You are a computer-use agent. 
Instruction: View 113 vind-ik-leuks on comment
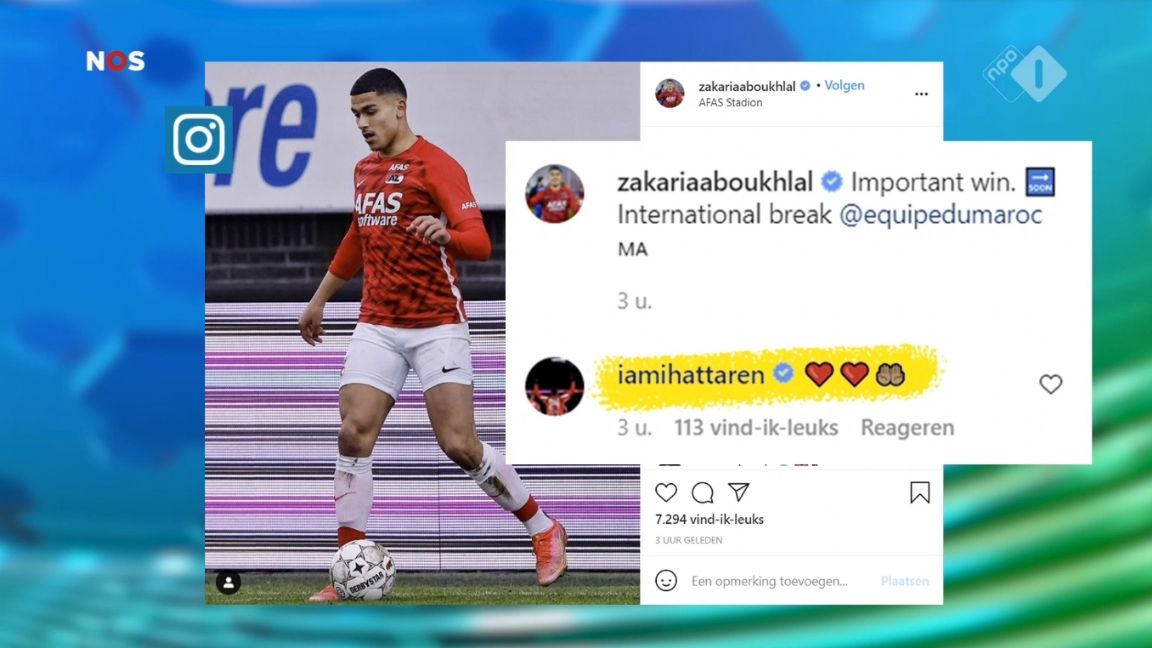(x=756, y=428)
